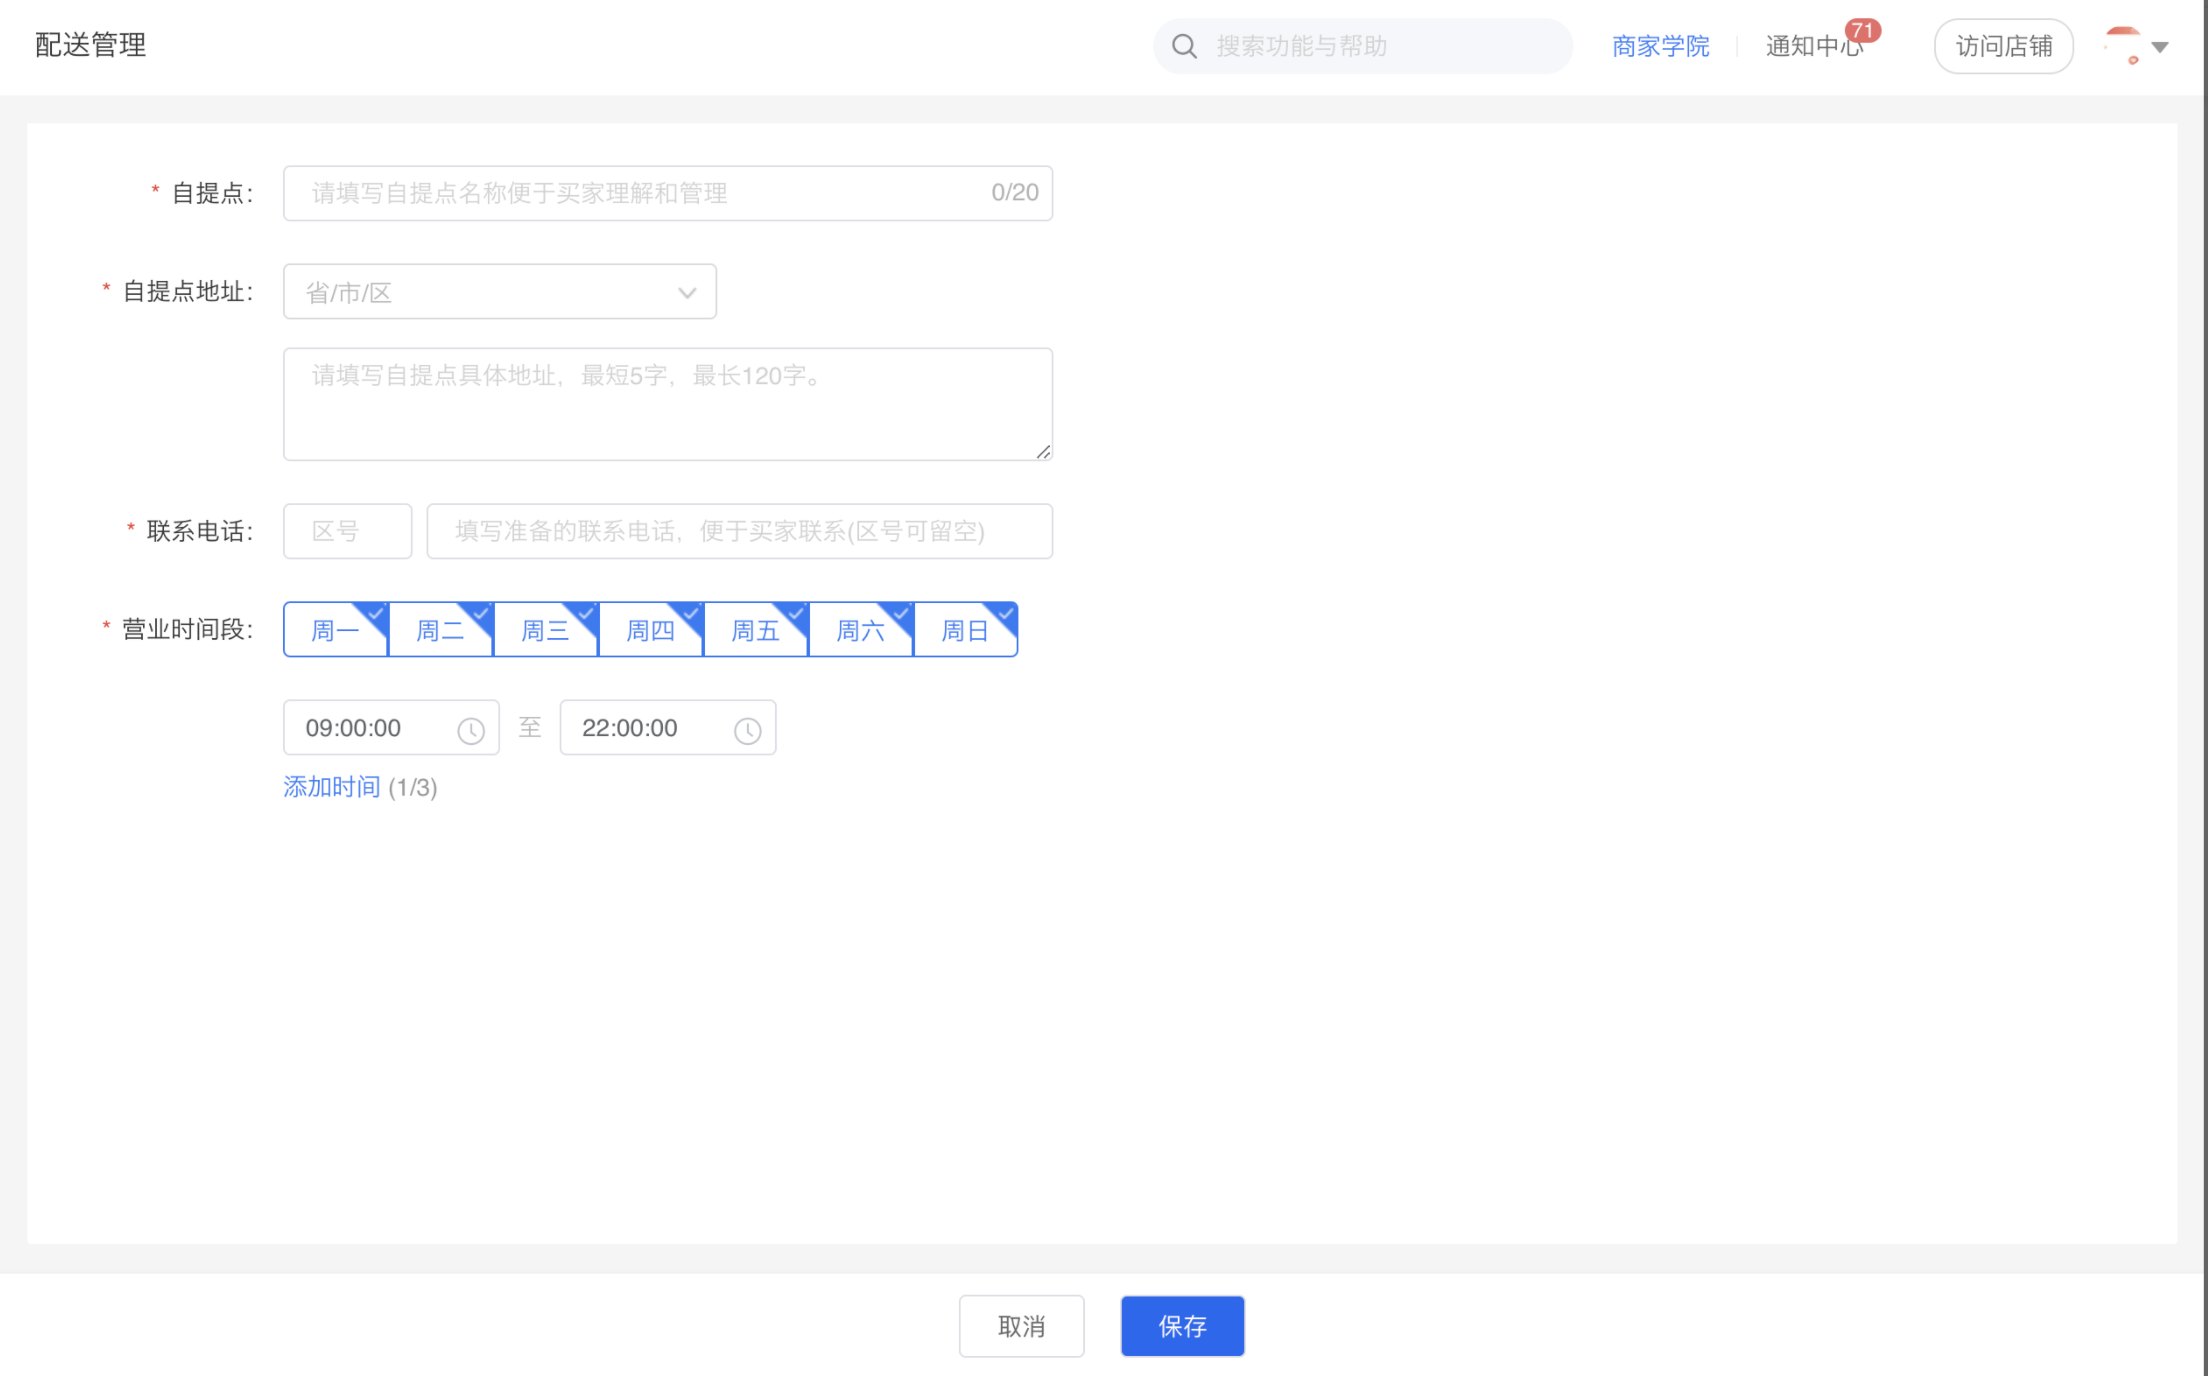Open the end time clock picker
This screenshot has width=2208, height=1376.
[748, 730]
